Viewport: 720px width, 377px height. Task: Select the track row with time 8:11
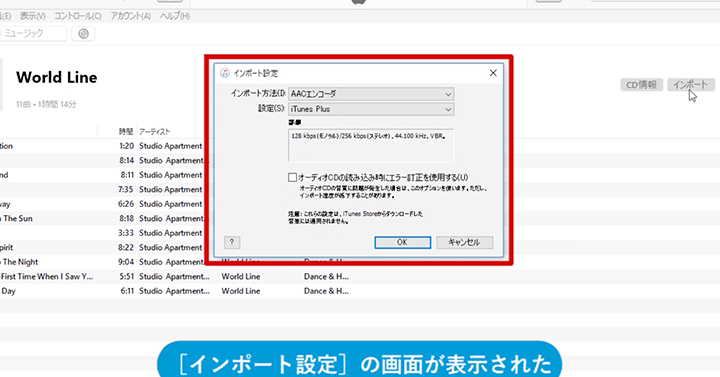coord(102,175)
